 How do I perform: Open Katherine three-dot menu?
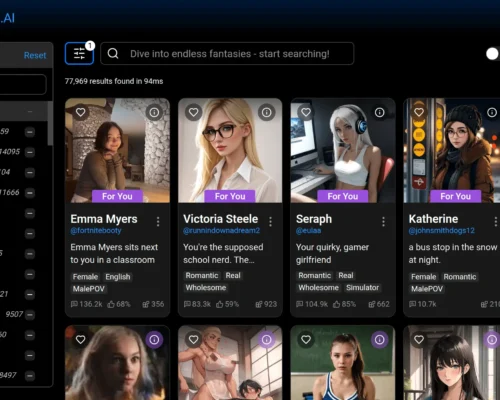496,221
